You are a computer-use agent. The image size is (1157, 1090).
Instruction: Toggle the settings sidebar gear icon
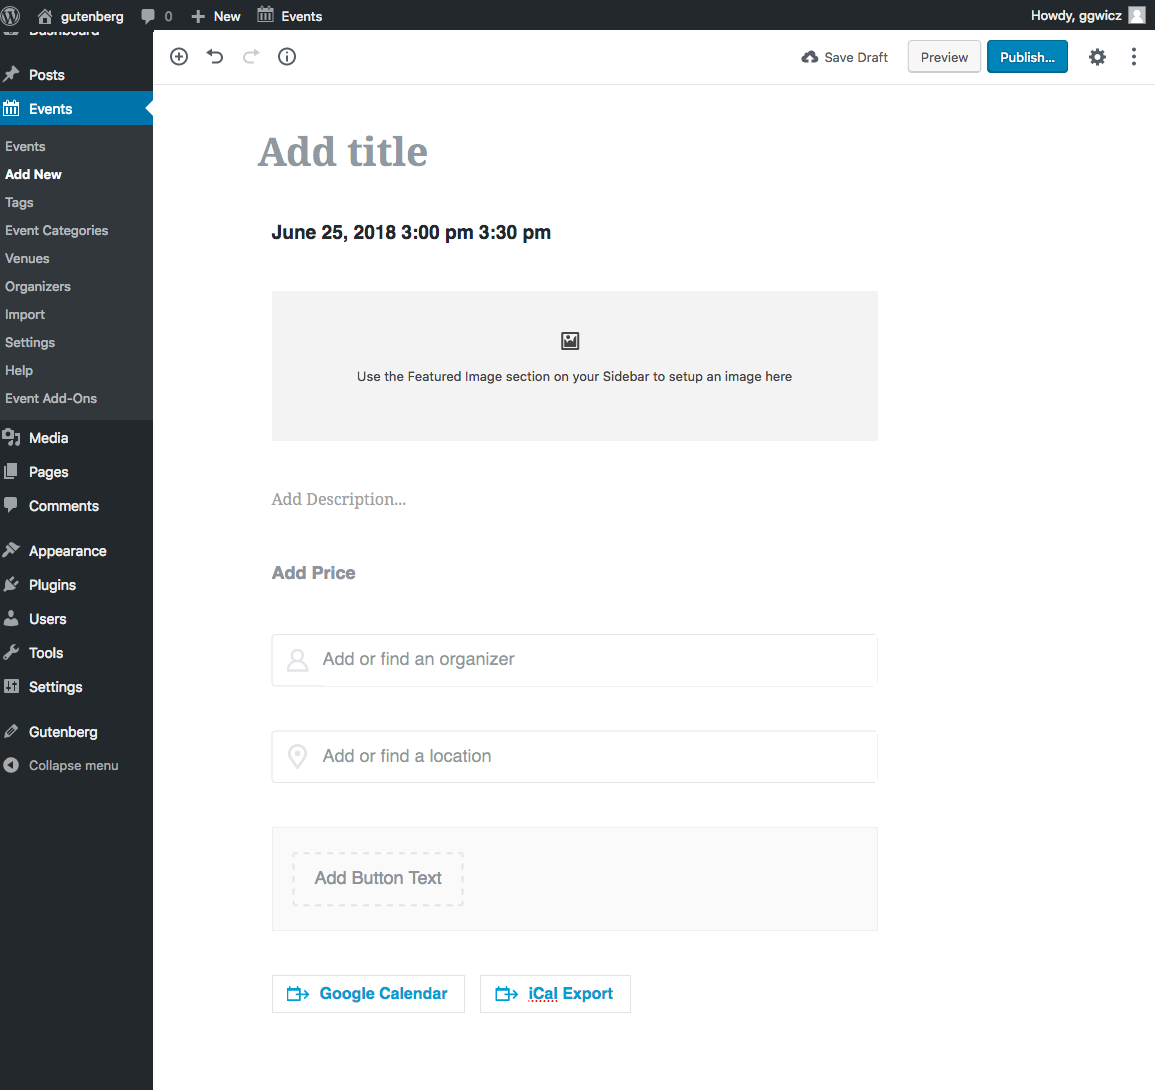[1097, 57]
